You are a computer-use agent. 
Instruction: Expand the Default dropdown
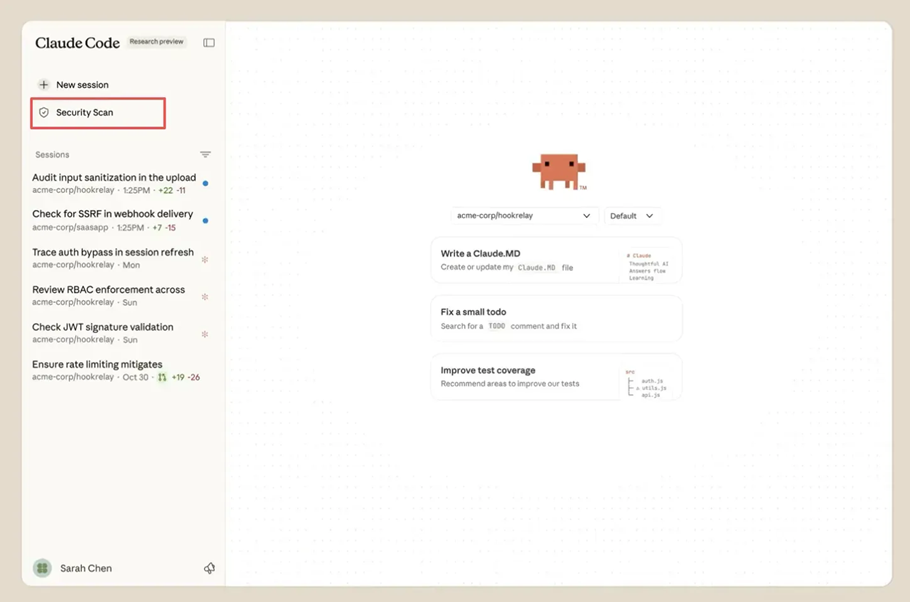[x=631, y=216]
